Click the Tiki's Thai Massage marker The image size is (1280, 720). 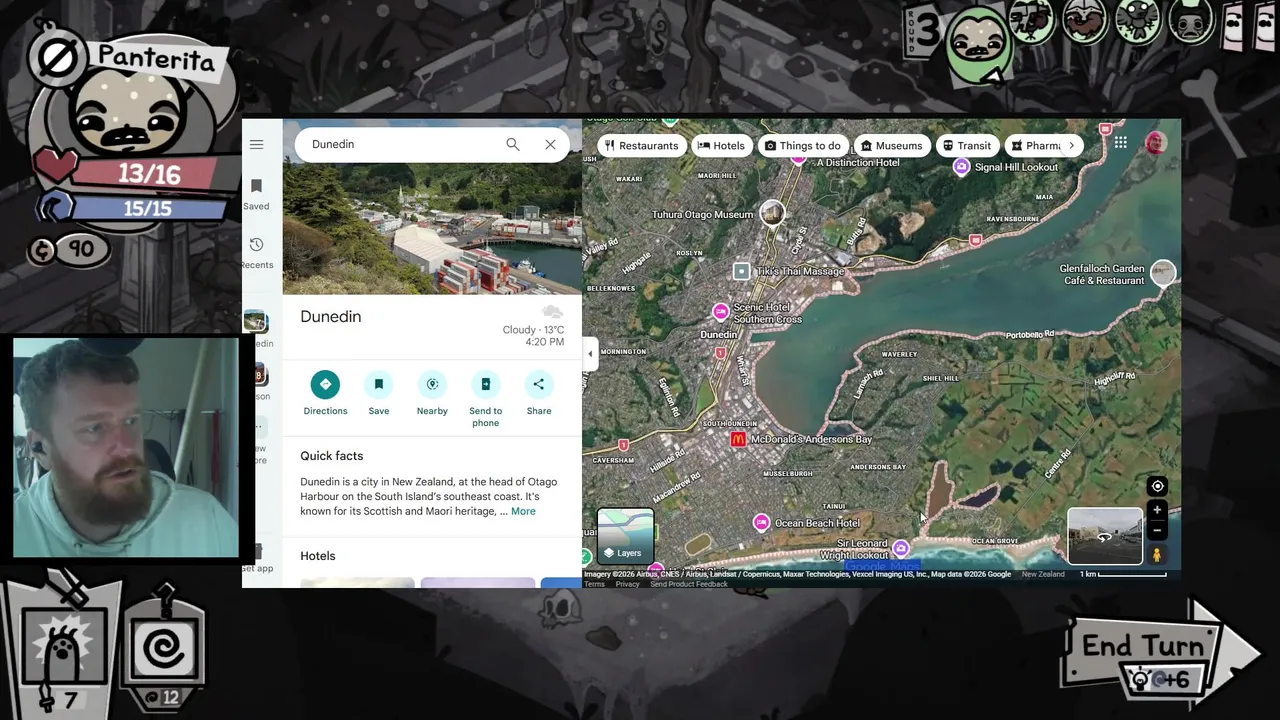click(741, 271)
